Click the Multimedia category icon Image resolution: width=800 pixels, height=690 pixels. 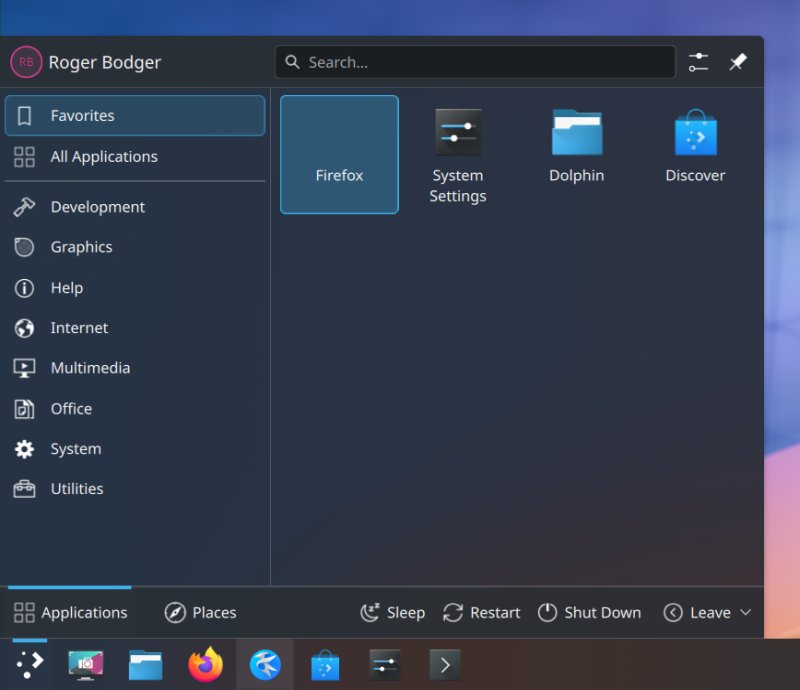23,368
